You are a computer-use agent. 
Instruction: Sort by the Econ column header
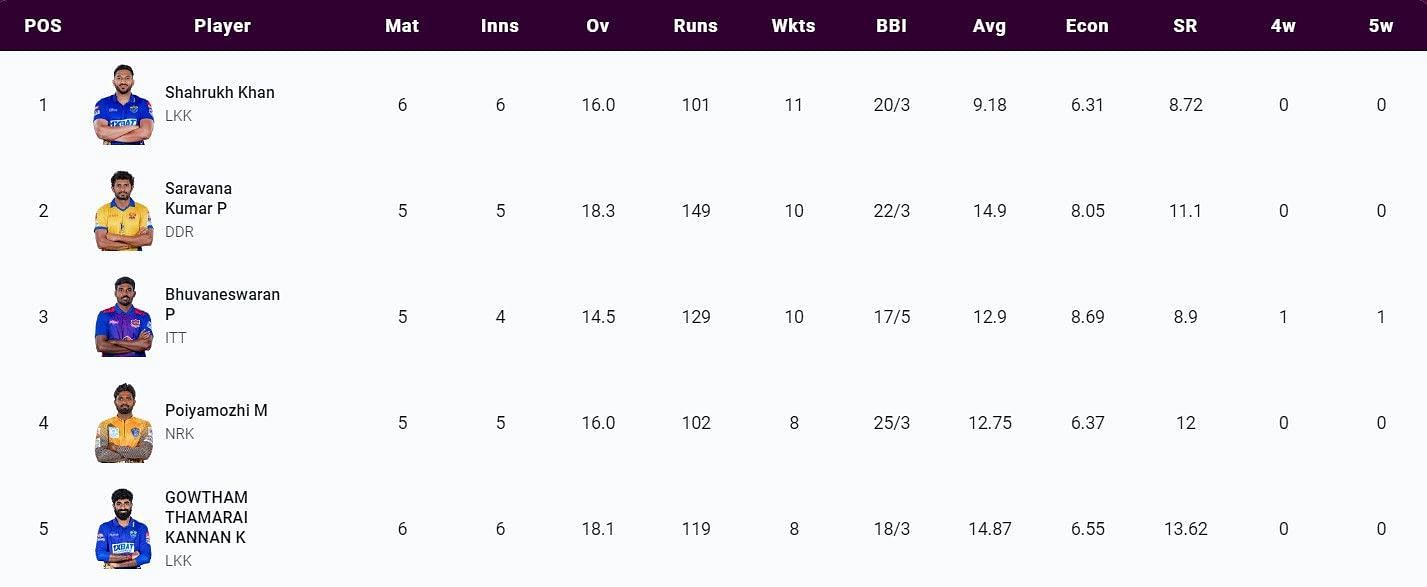click(1087, 26)
